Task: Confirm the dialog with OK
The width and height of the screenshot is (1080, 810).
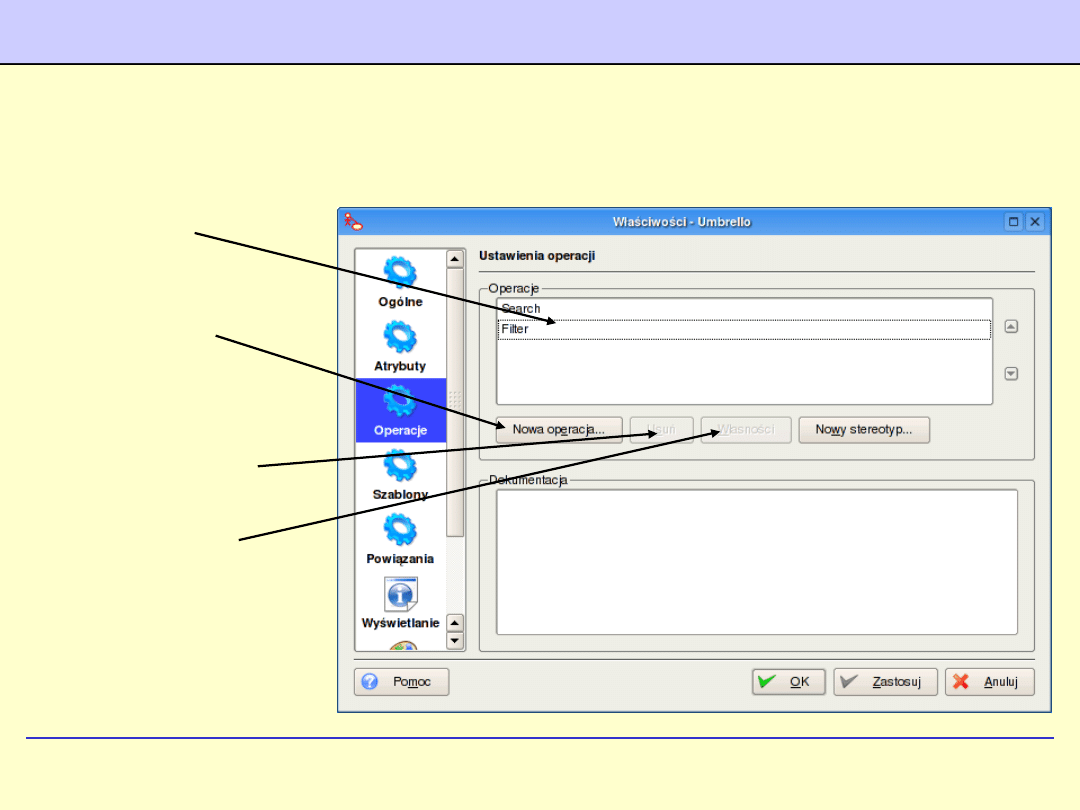Action: click(788, 682)
